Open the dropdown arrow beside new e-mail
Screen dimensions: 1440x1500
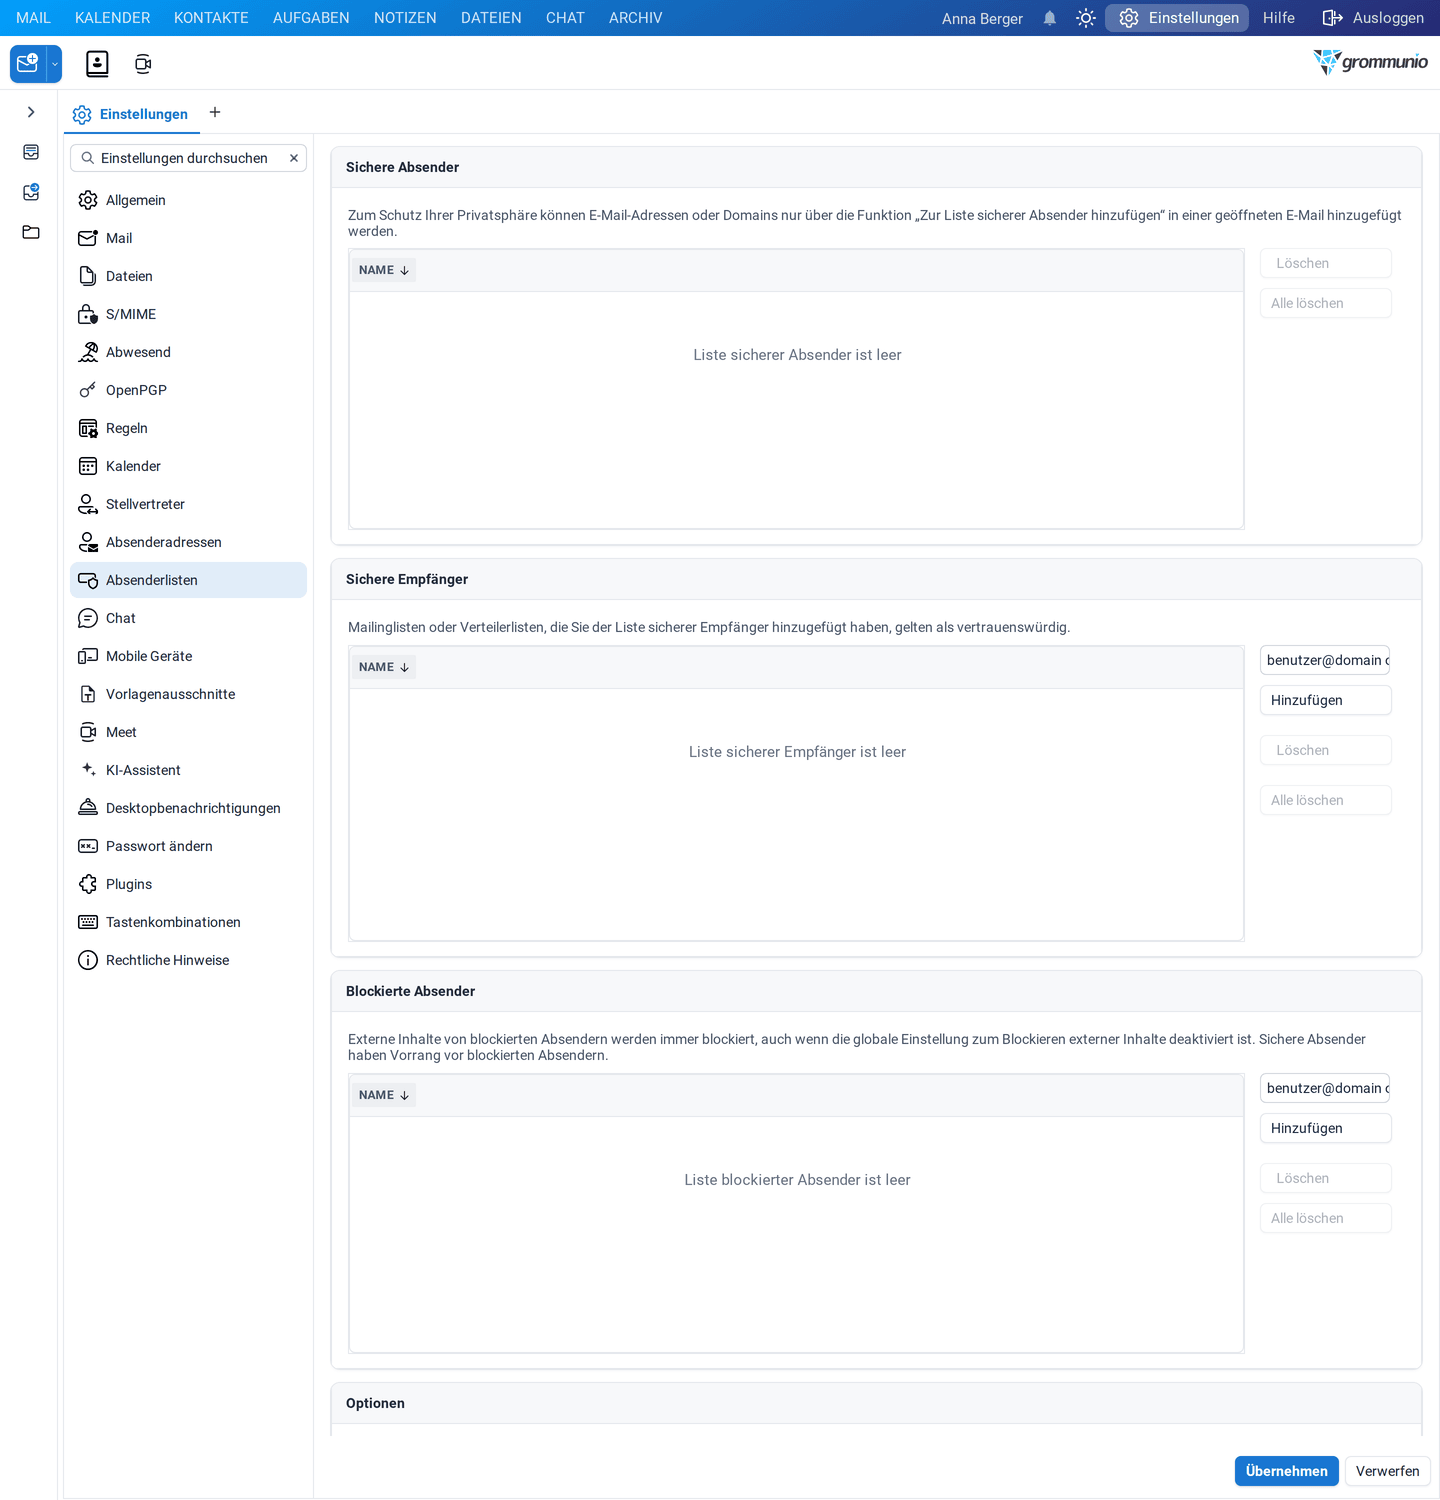(x=55, y=64)
